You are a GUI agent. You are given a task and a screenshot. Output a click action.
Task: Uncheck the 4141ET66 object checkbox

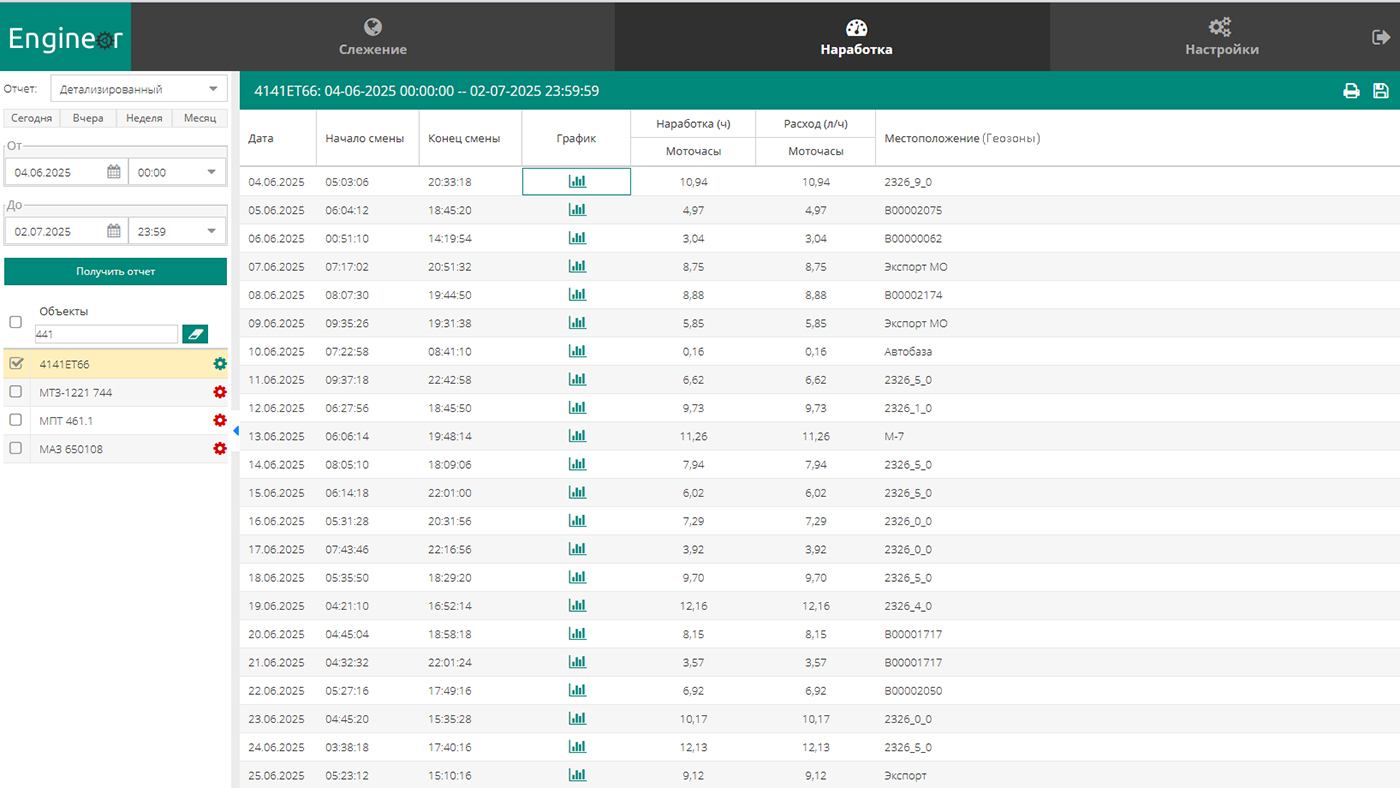point(15,364)
